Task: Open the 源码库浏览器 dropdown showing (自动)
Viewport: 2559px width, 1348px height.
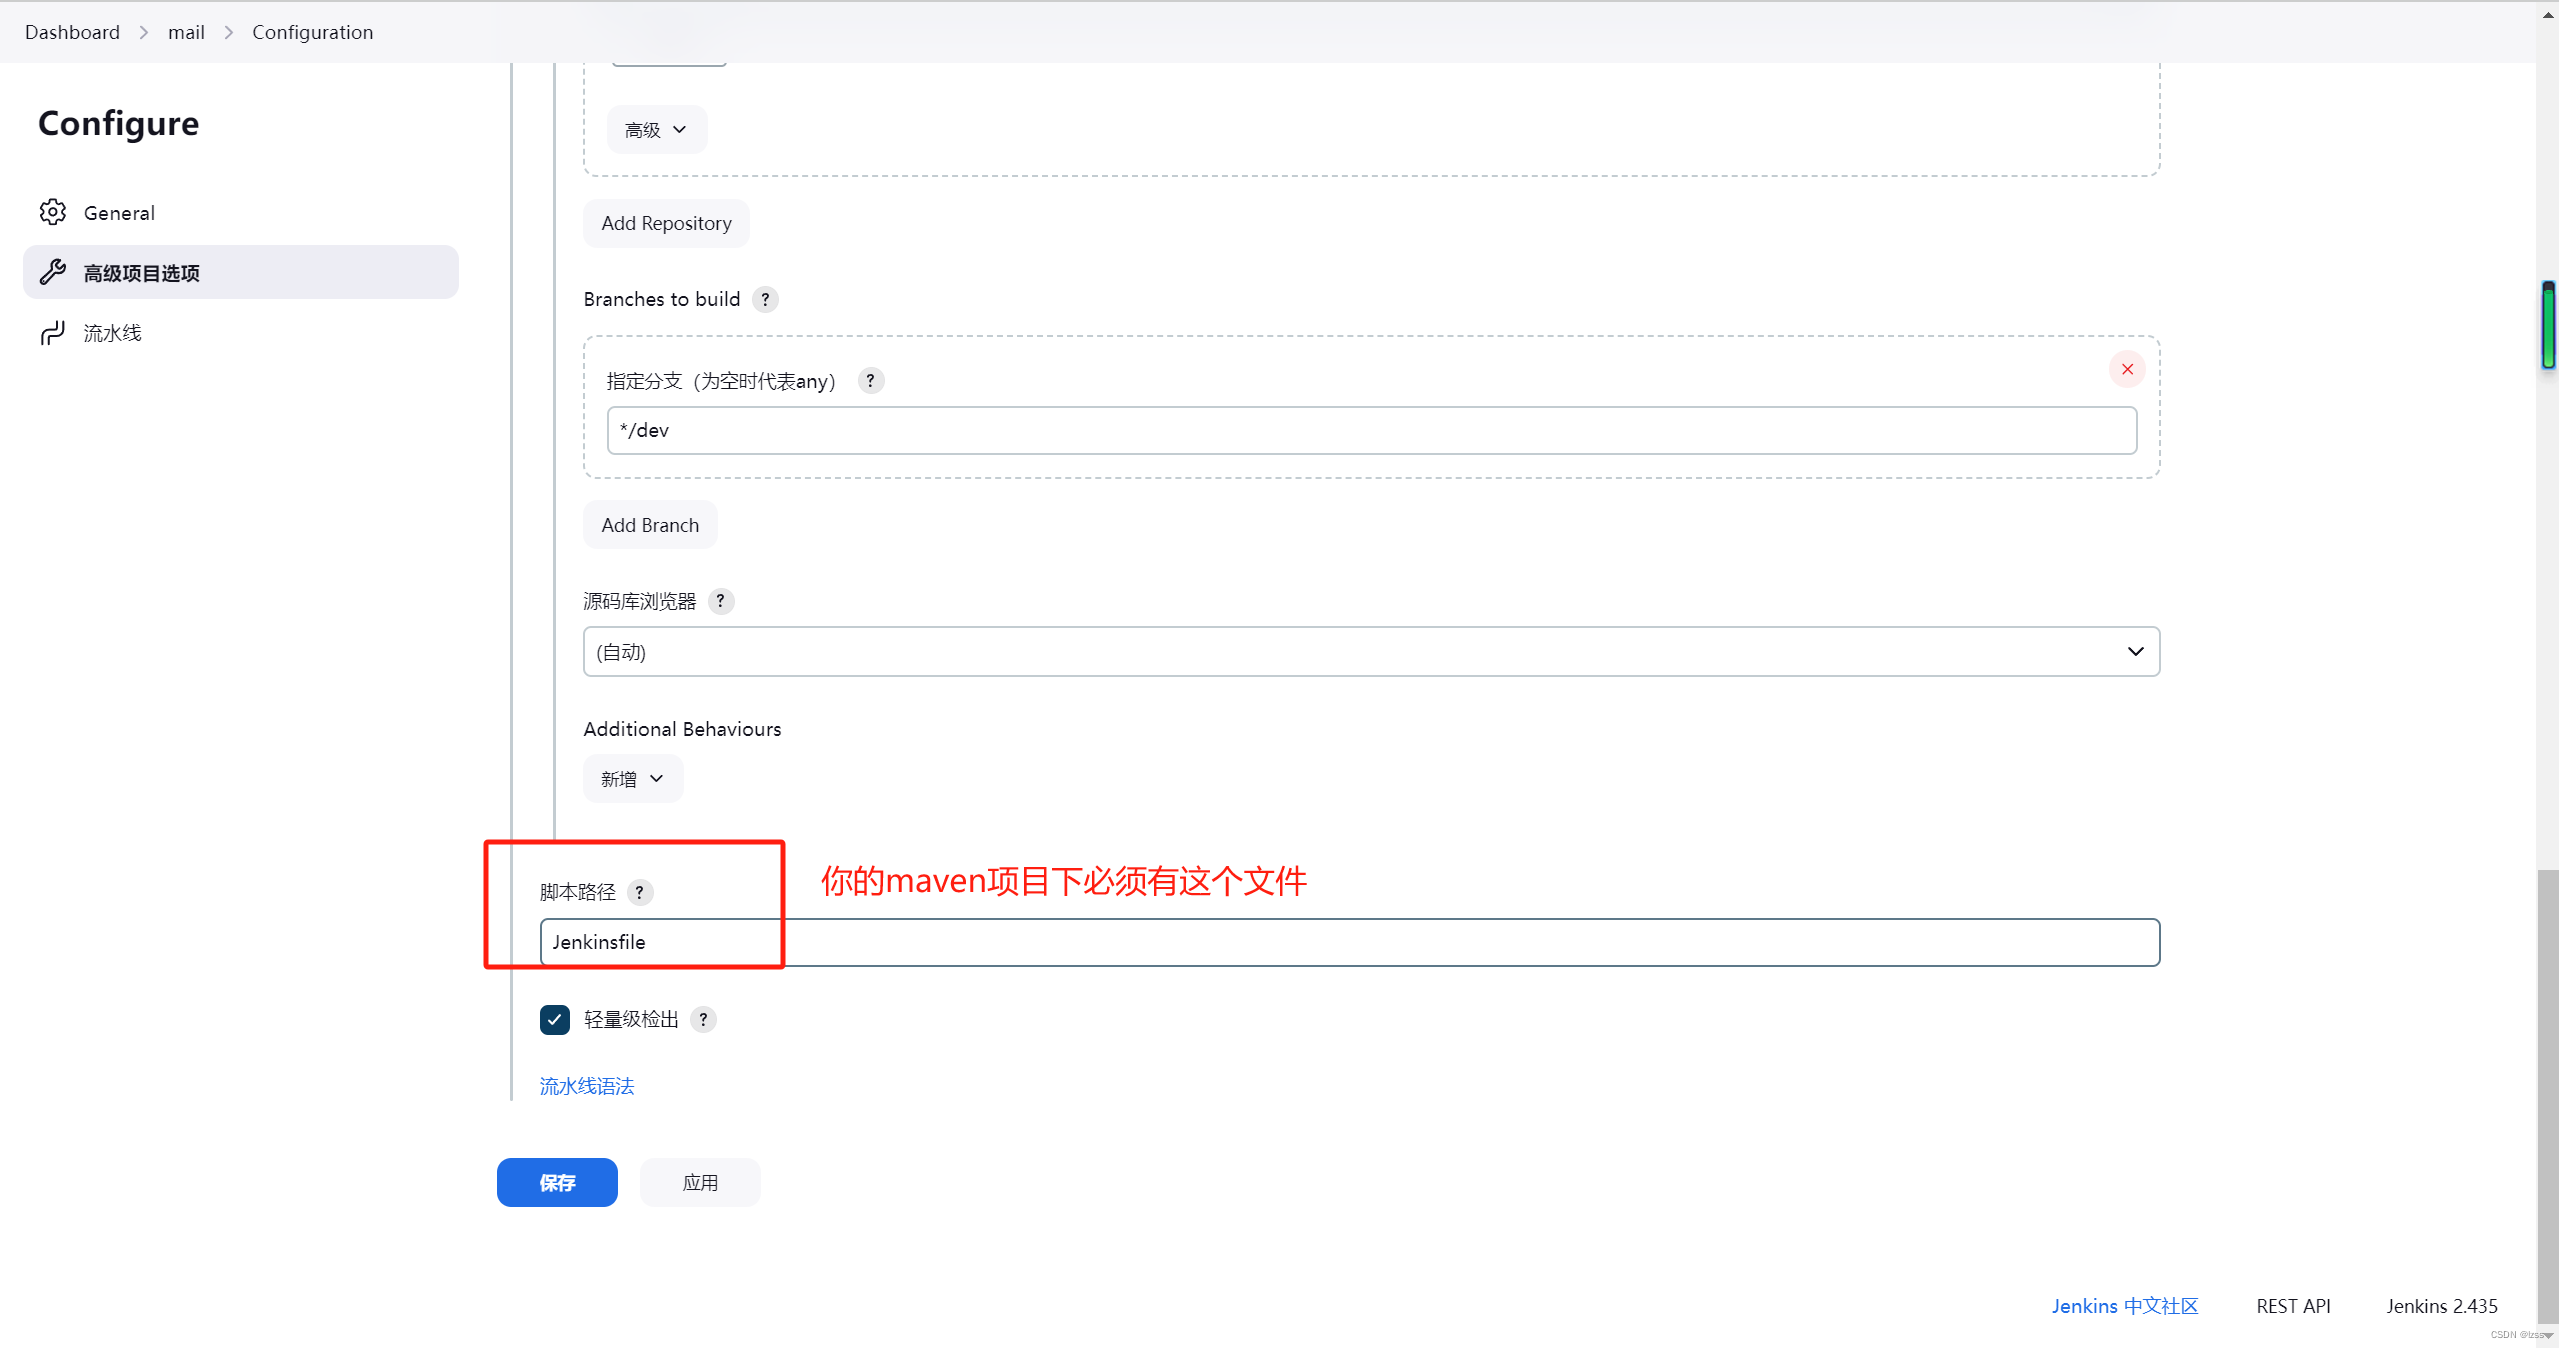Action: pos(1370,652)
